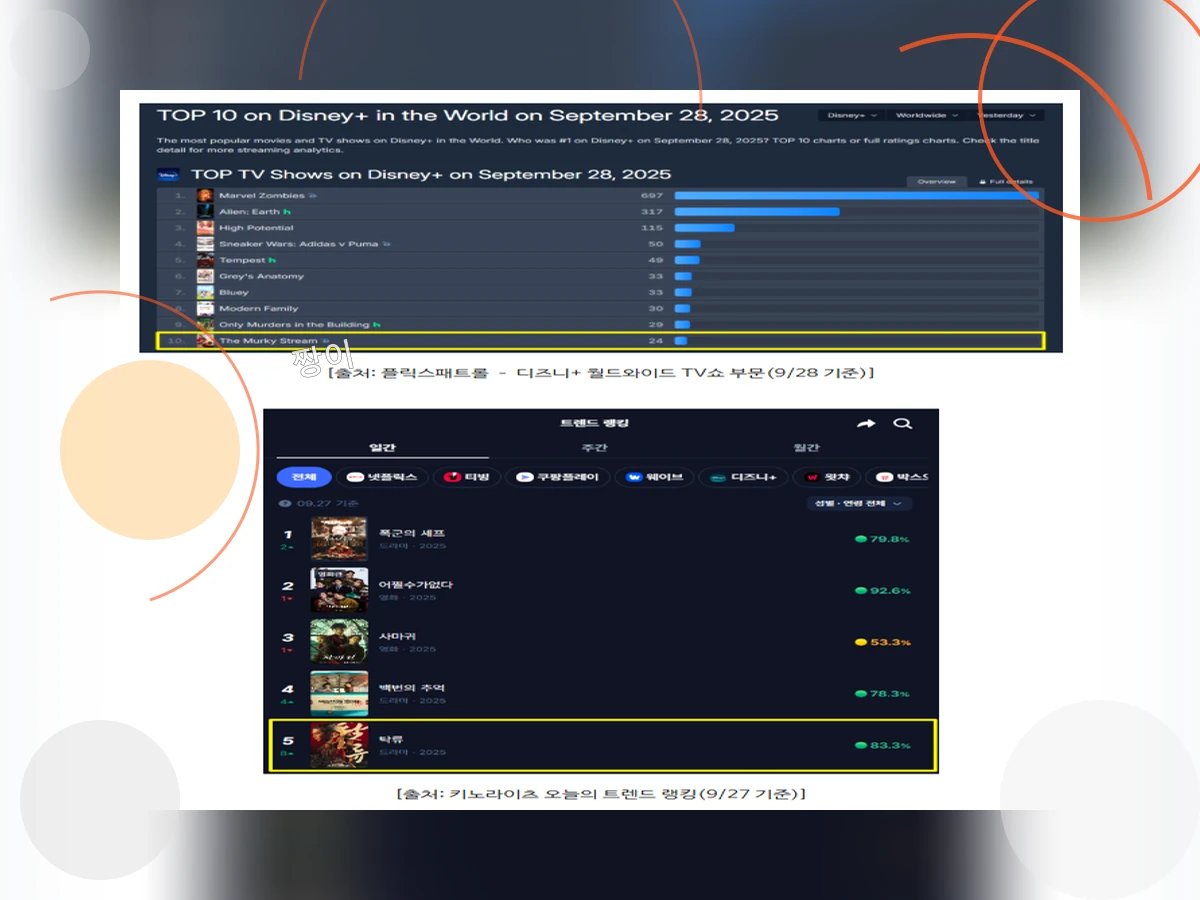Click the Alien: Earth score bar
The image size is (1200, 900).
tap(757, 212)
